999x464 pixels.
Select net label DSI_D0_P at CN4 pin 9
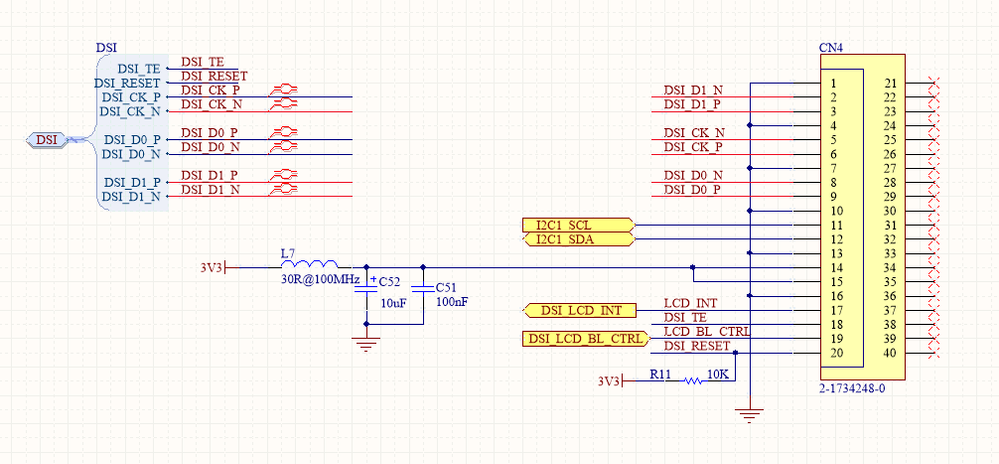pyautogui.click(x=693, y=189)
